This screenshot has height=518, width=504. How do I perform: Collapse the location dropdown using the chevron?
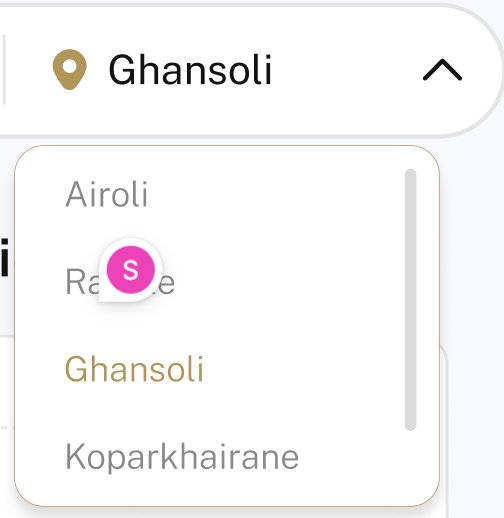[x=442, y=70]
